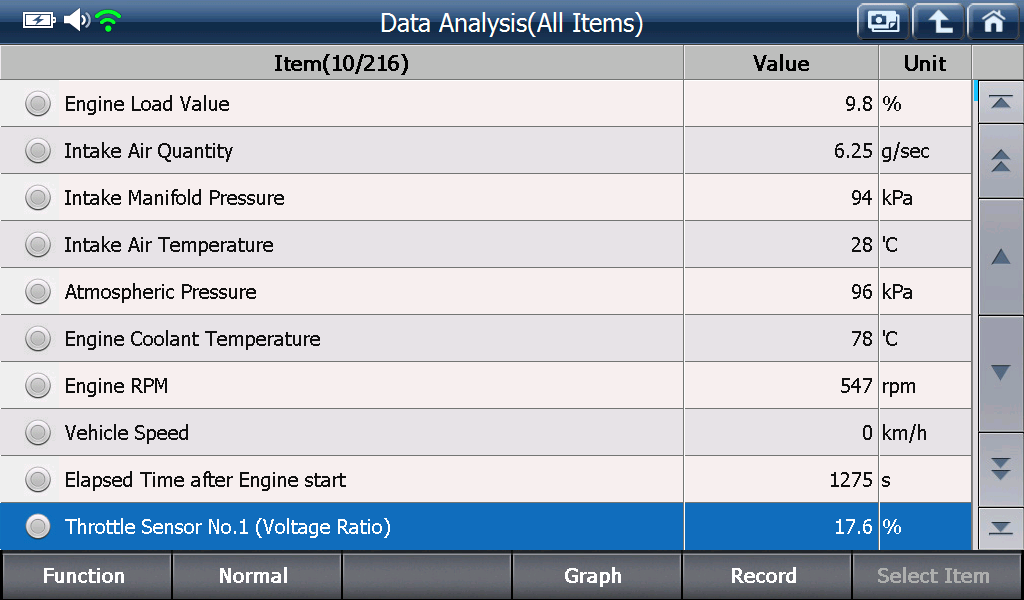This screenshot has height=600, width=1024.
Task: Open the Function menu
Action: [x=86, y=576]
